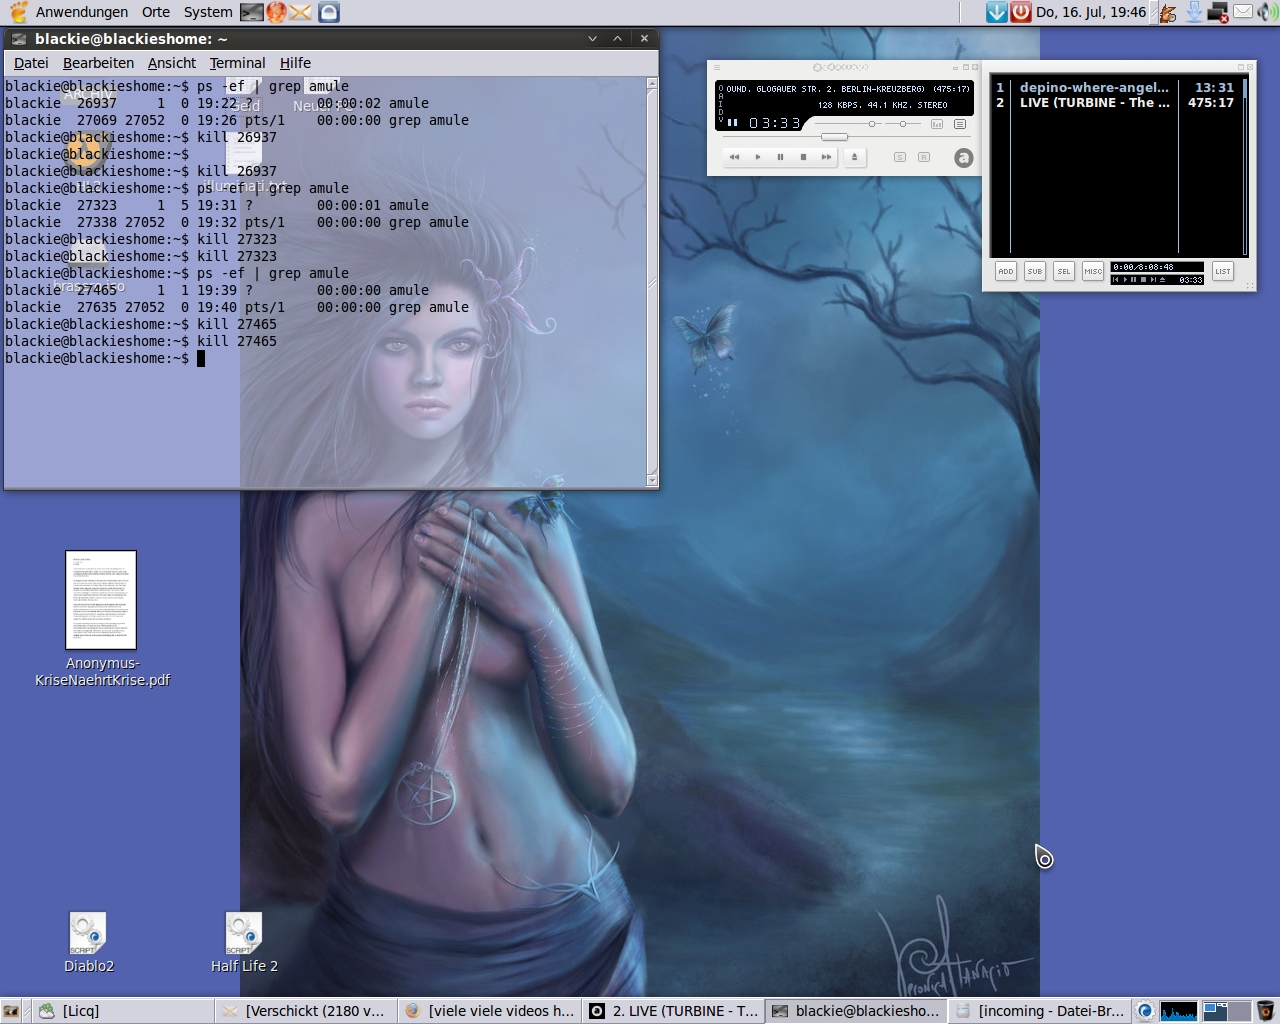The image size is (1280, 1024).
Task: Open terminal window menu arrow in titlebar
Action: point(592,38)
